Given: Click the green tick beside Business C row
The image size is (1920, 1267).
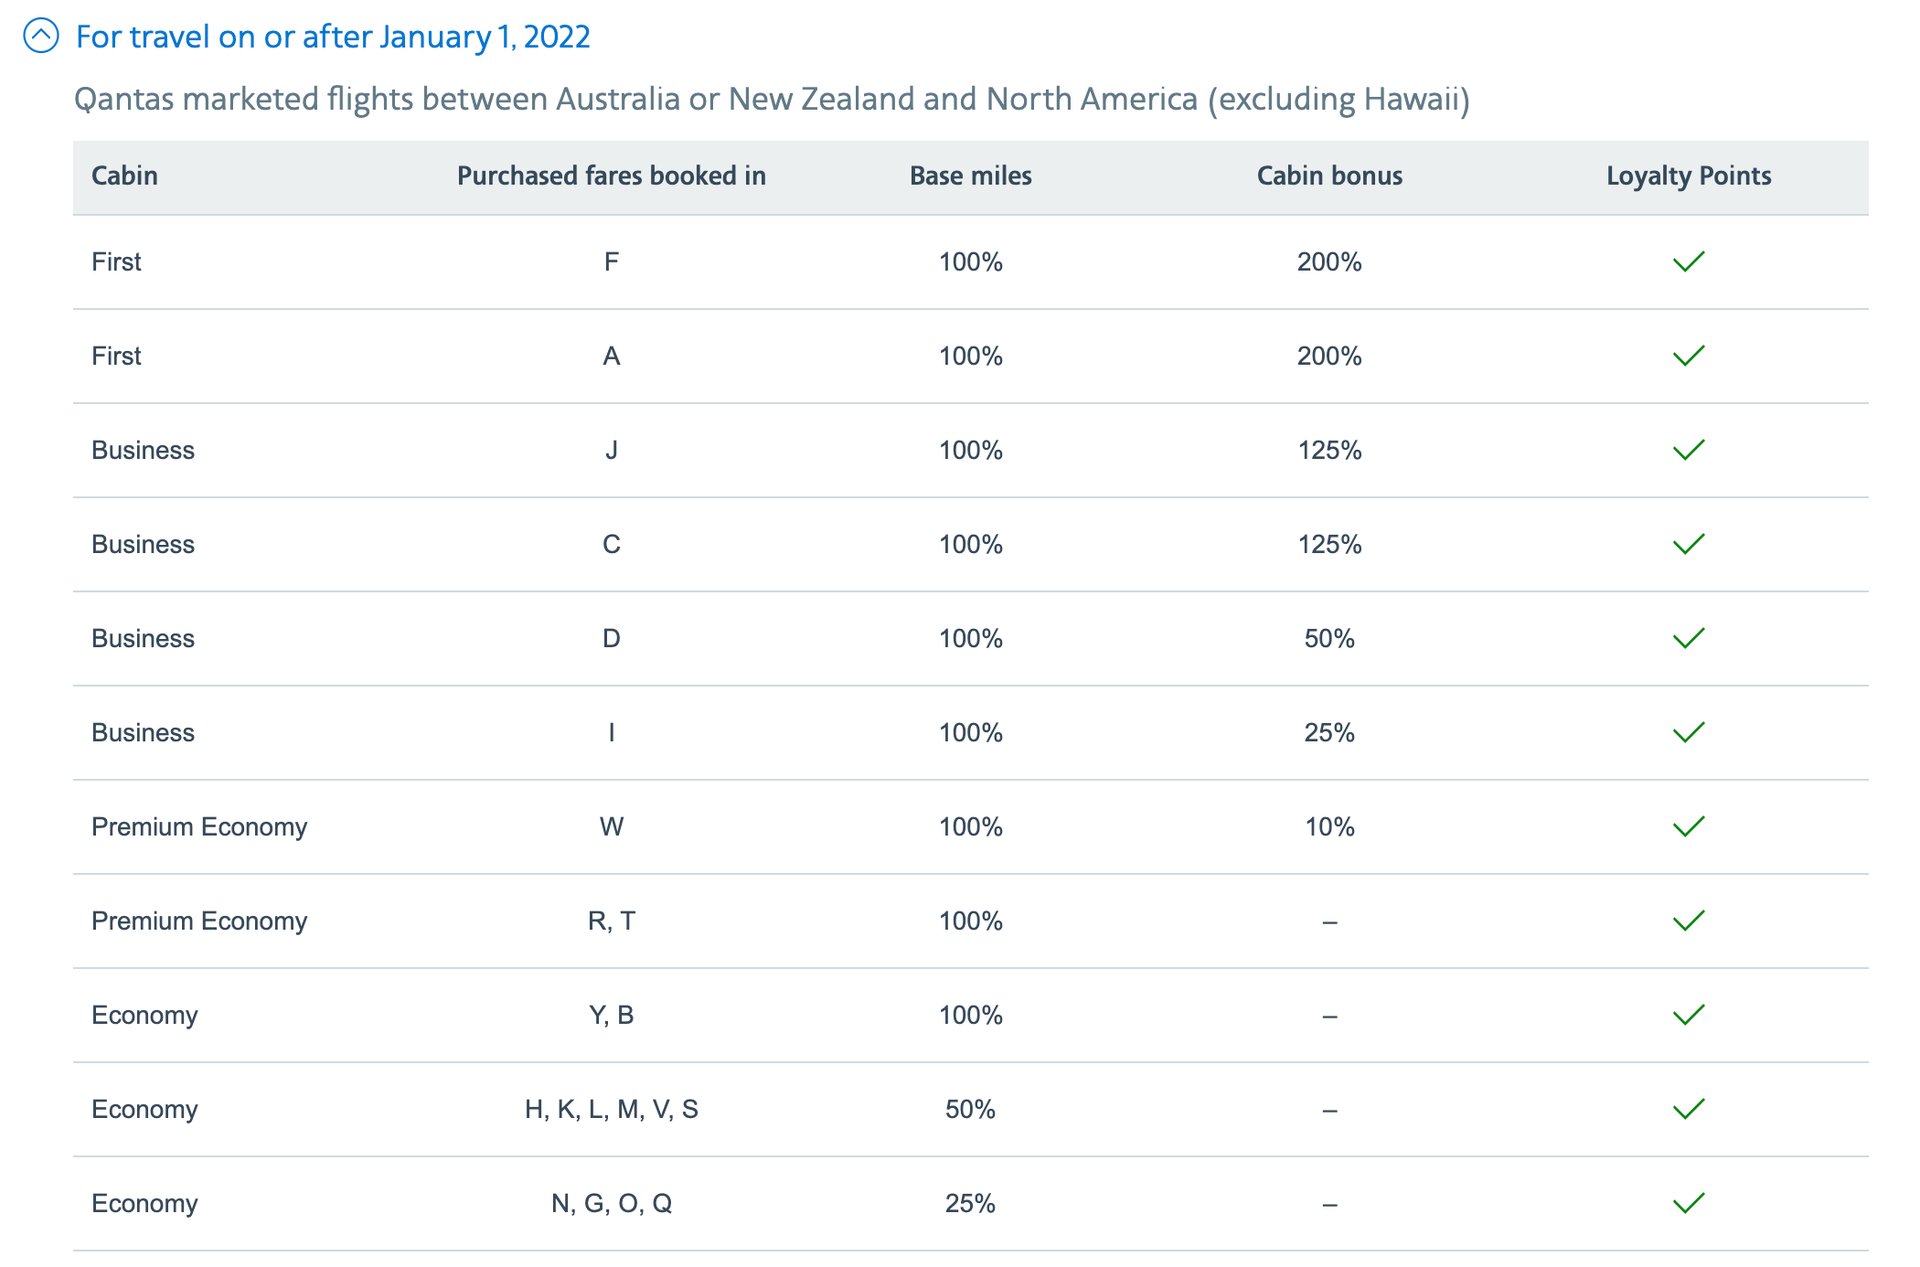Looking at the screenshot, I should tap(1688, 544).
